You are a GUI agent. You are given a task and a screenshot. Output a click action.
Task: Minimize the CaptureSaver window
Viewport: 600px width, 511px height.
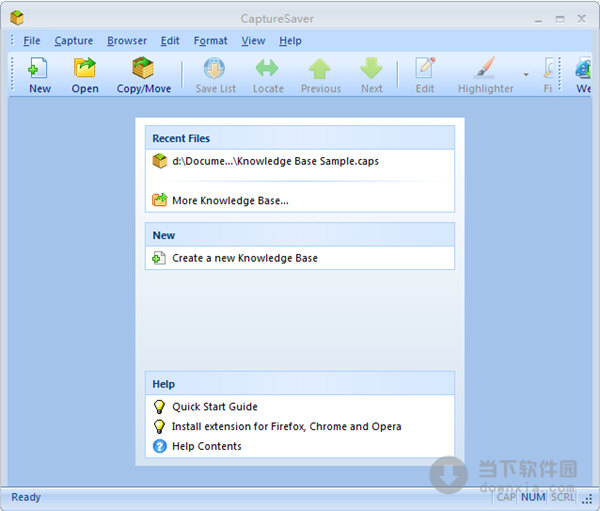click(538, 19)
